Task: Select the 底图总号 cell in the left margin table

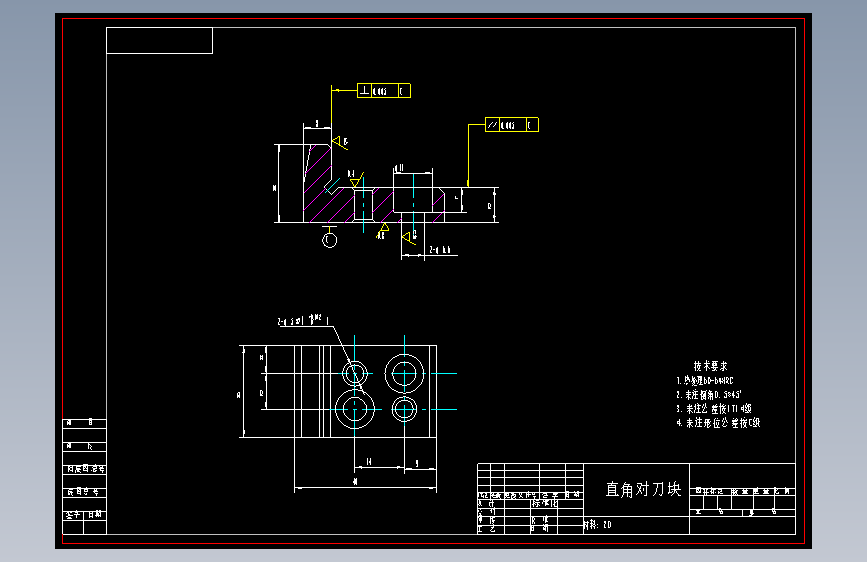Action: (x=85, y=469)
